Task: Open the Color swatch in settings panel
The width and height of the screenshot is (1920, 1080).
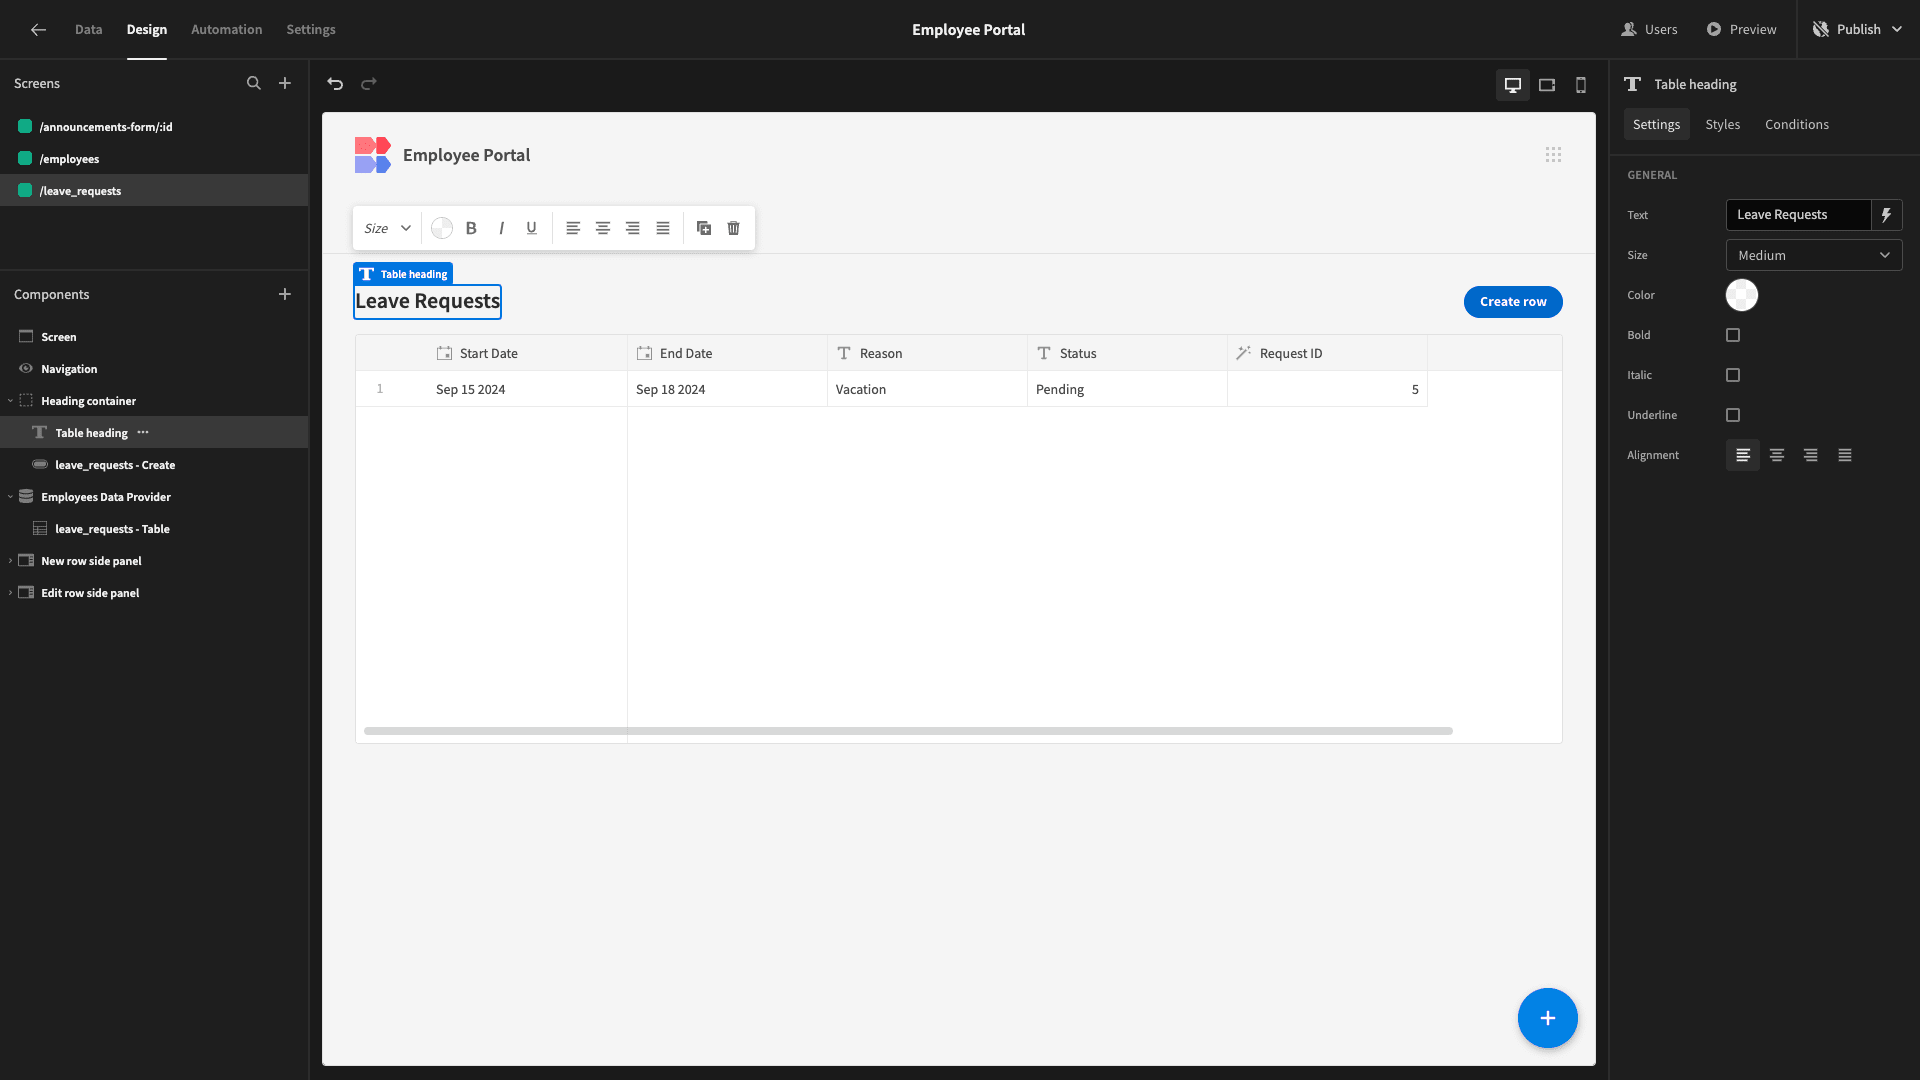Action: tap(1741, 295)
